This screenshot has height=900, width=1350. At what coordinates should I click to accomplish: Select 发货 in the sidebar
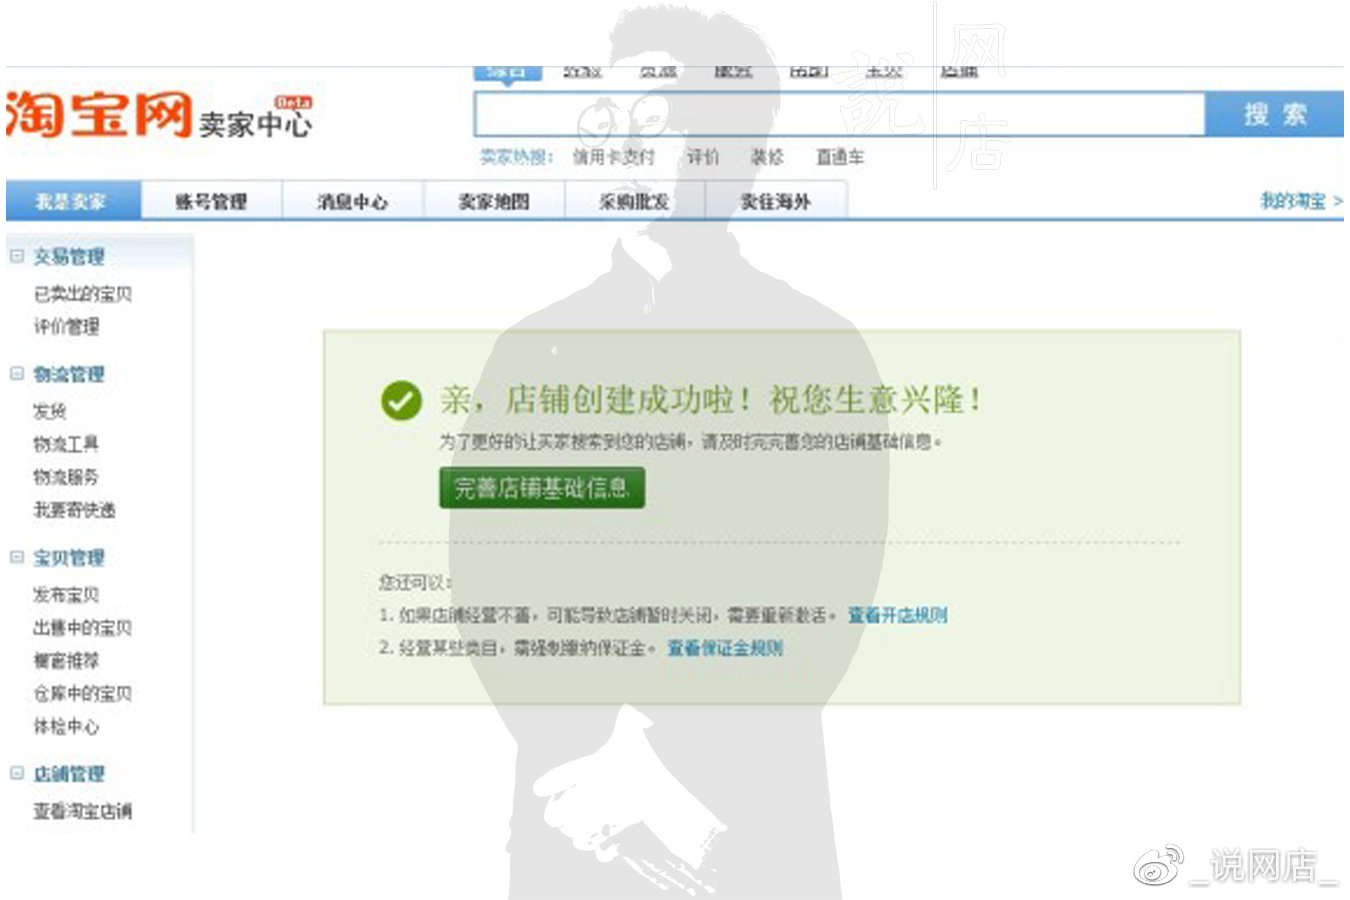[x=50, y=411]
